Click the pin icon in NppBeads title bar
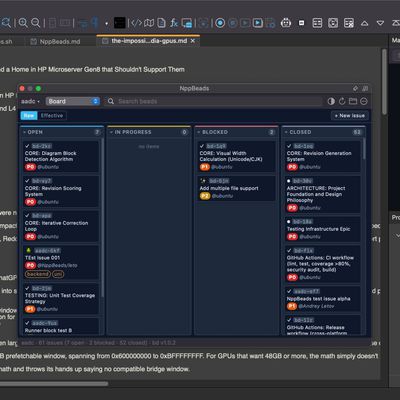Screen dimensions: 400x400 click(x=355, y=88)
